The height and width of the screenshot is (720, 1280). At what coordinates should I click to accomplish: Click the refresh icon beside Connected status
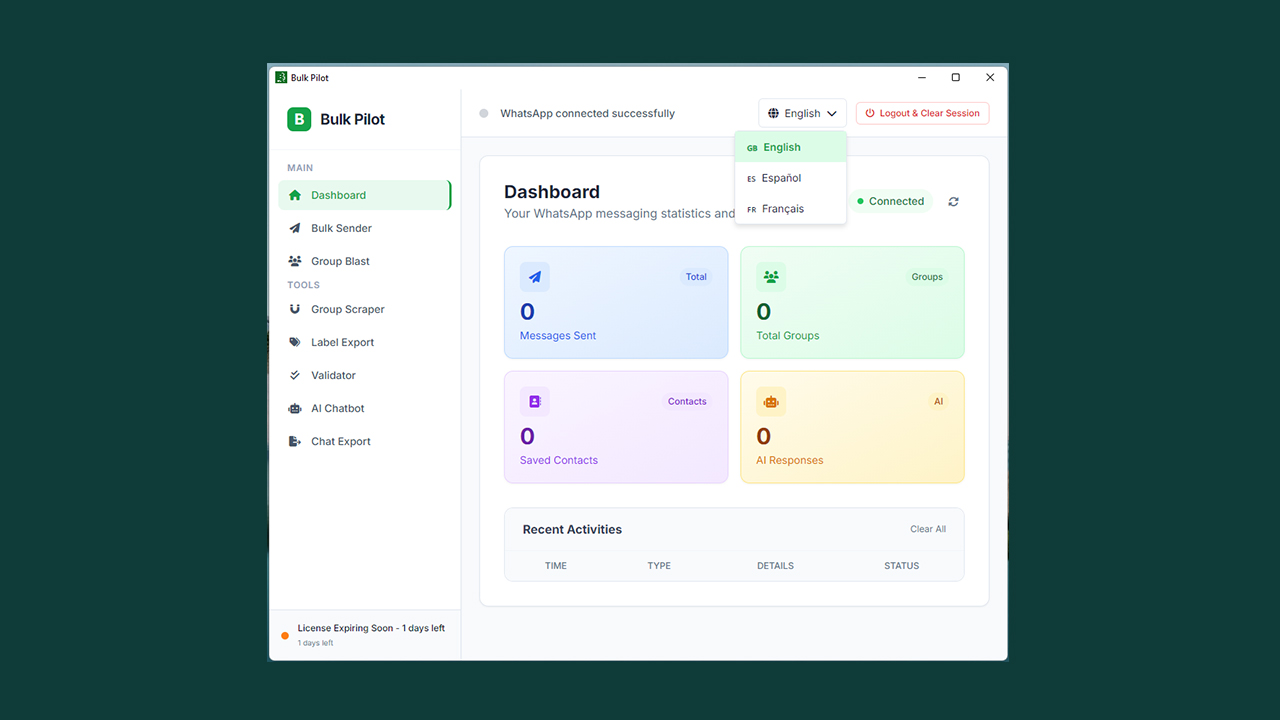[x=953, y=201]
